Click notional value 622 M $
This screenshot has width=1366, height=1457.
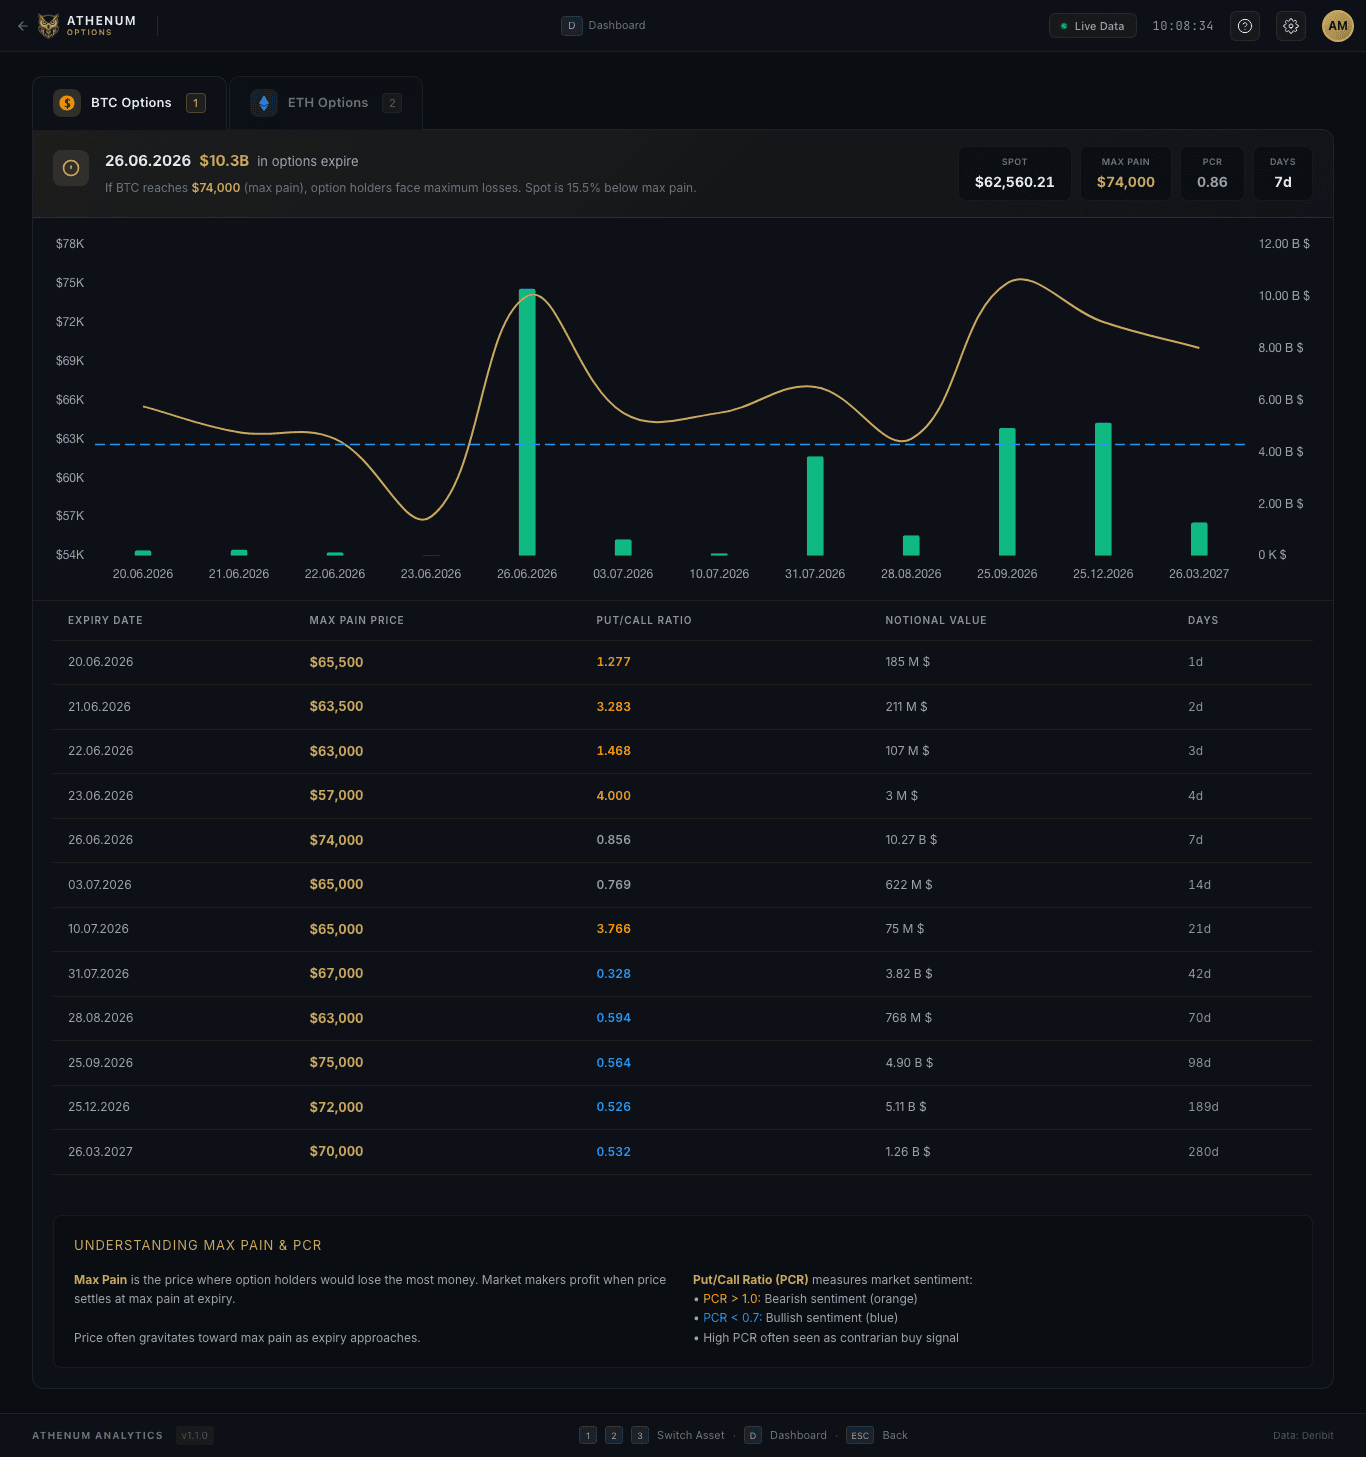pyautogui.click(x=909, y=885)
